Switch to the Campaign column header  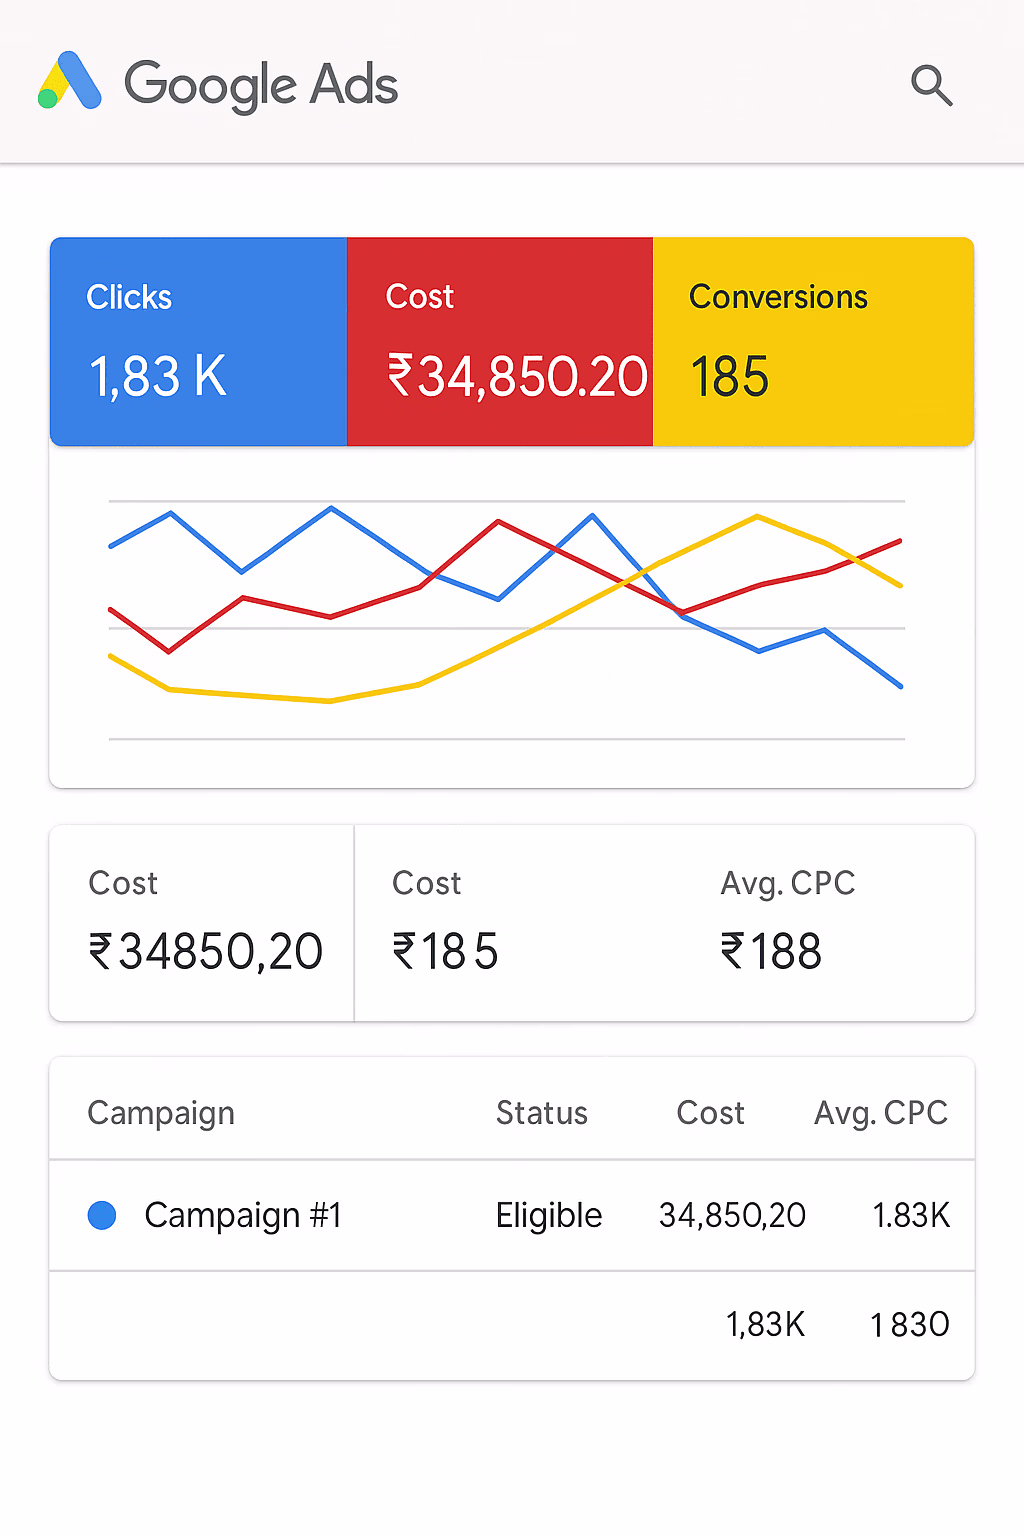point(161,1111)
